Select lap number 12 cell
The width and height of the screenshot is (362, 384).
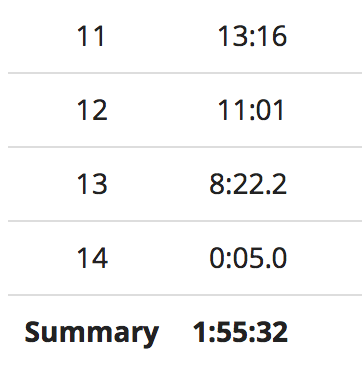click(x=92, y=110)
